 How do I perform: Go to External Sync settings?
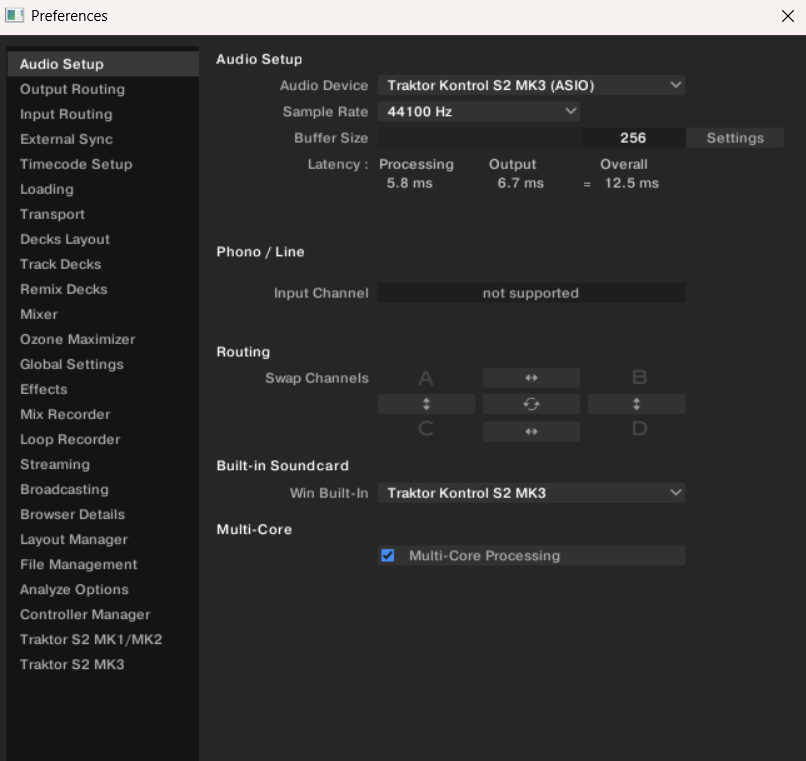coord(103,139)
